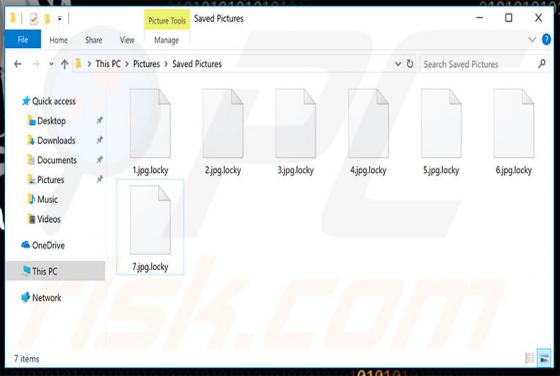Open Music in the navigation pane

pyautogui.click(x=42, y=200)
